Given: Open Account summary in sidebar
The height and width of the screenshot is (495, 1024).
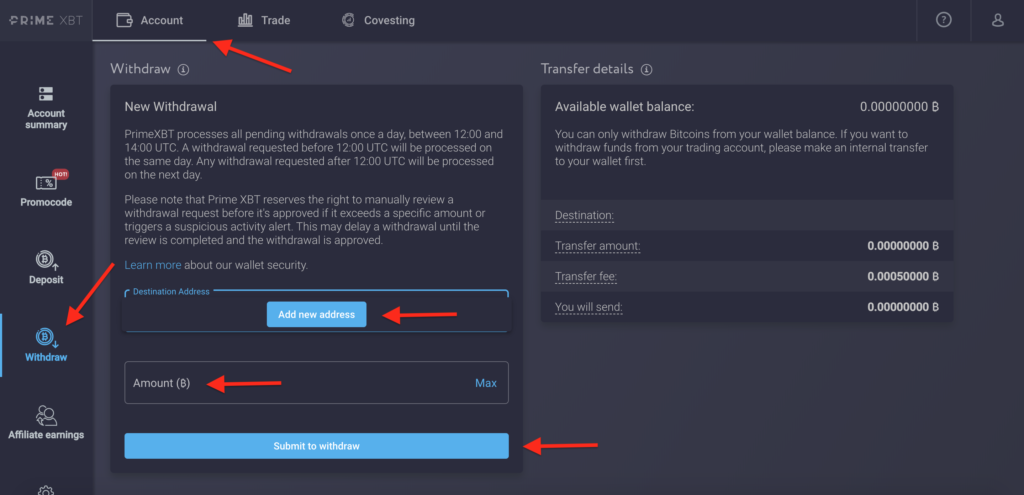Looking at the screenshot, I should (46, 108).
